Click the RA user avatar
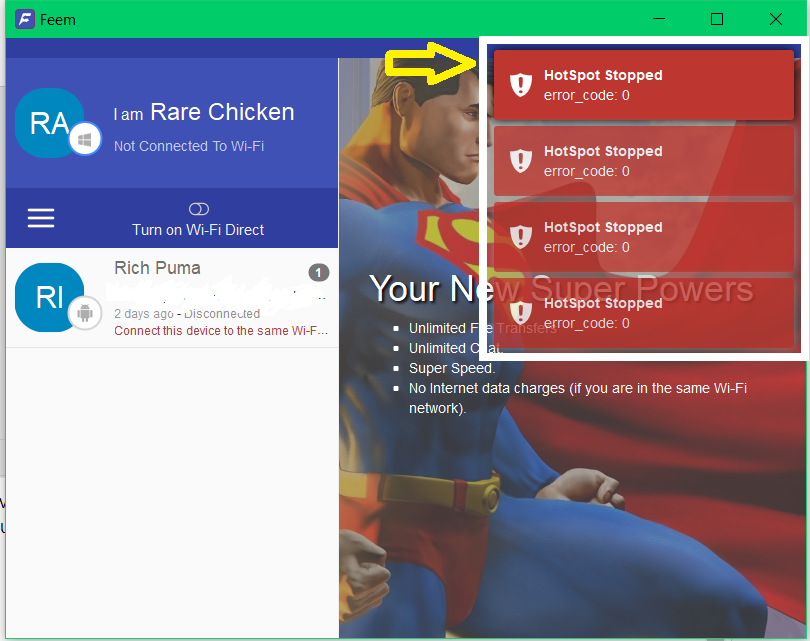 pos(50,123)
